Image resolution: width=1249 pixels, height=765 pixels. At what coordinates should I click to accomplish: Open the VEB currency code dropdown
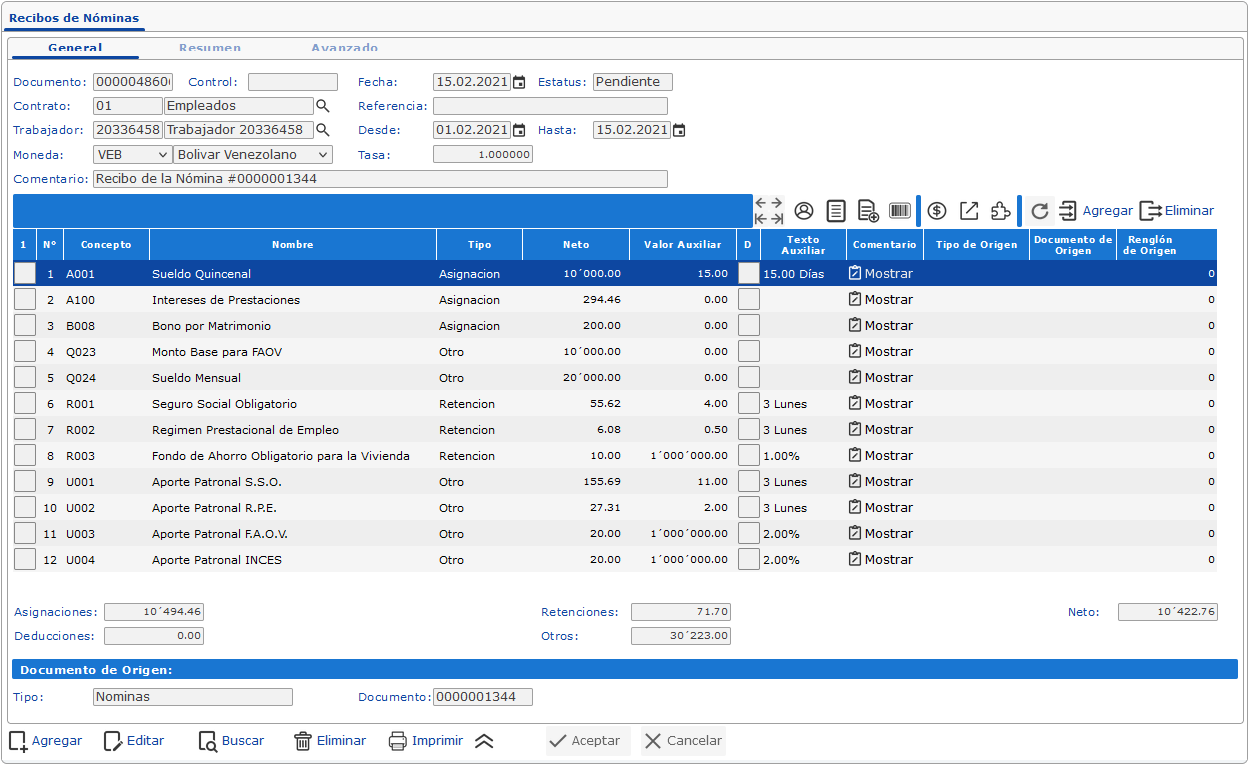132,155
